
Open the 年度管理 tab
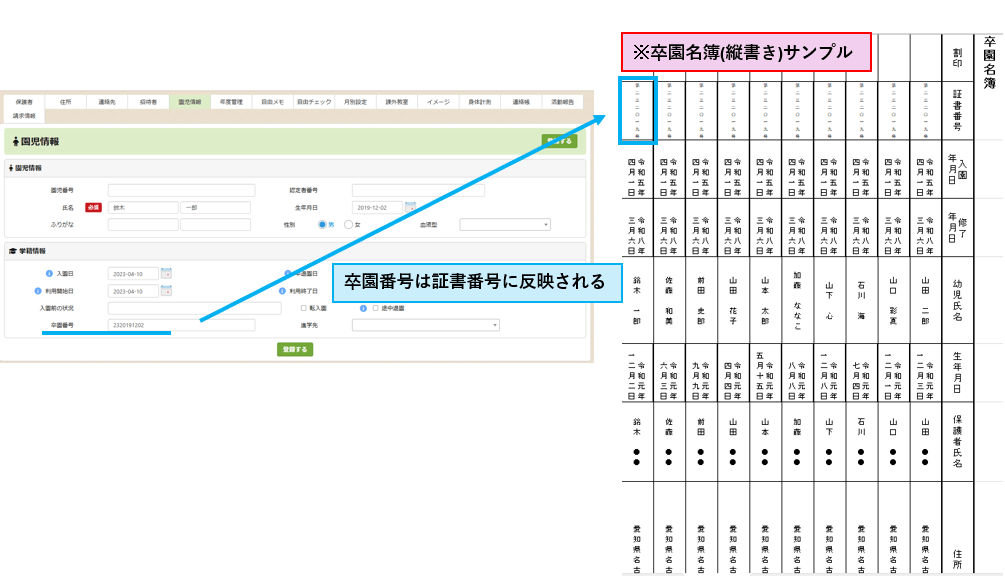click(230, 102)
